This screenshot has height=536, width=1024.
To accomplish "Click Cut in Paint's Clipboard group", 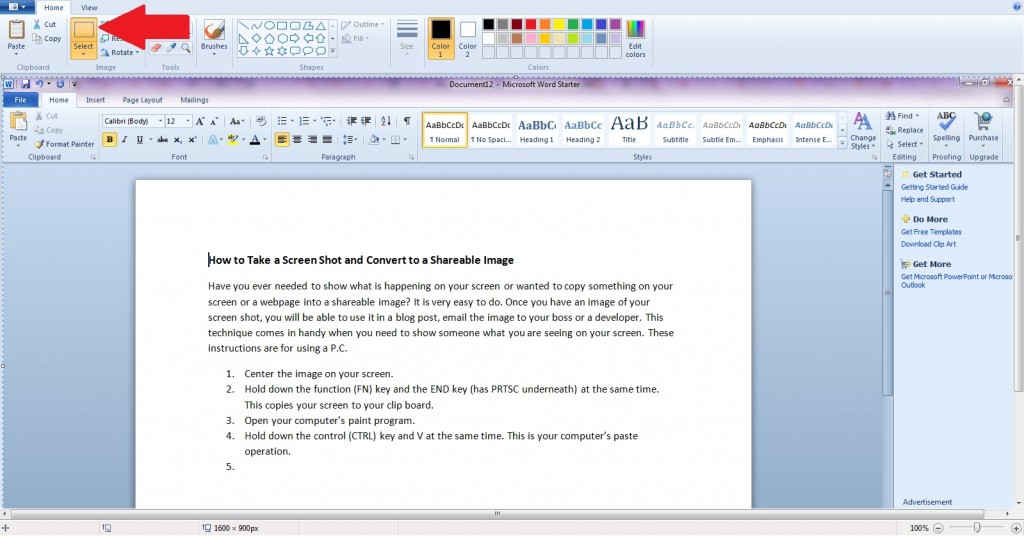I will point(44,24).
